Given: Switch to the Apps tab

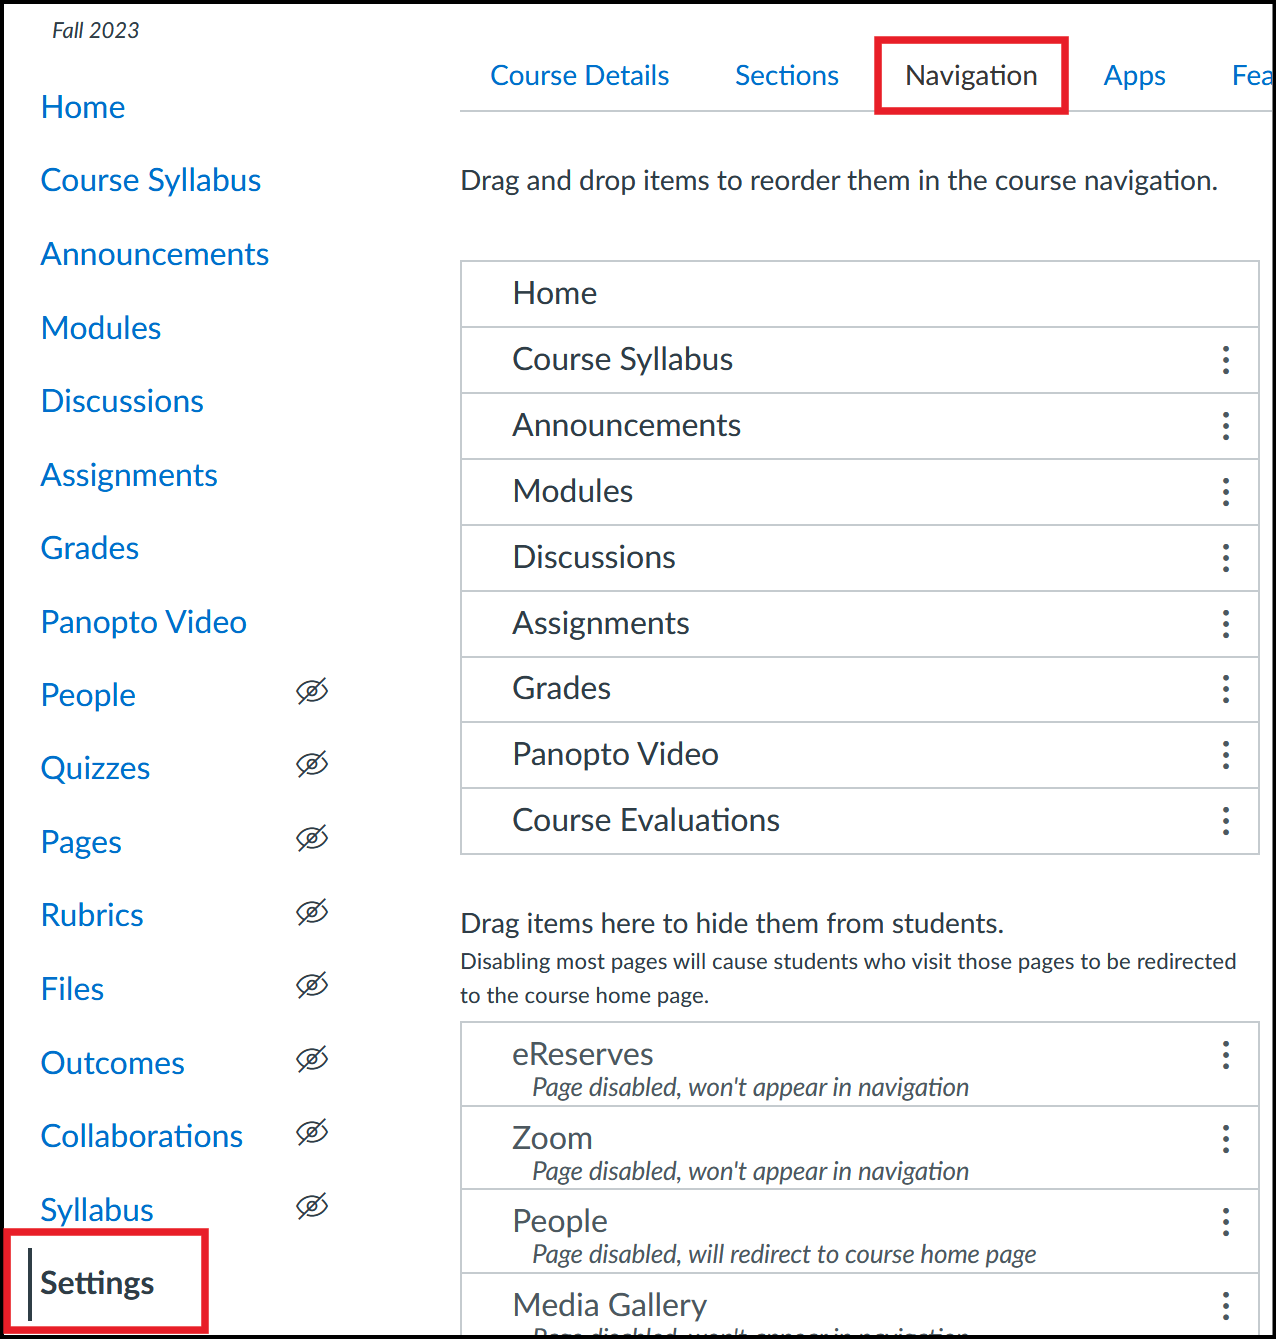Looking at the screenshot, I should [x=1134, y=76].
